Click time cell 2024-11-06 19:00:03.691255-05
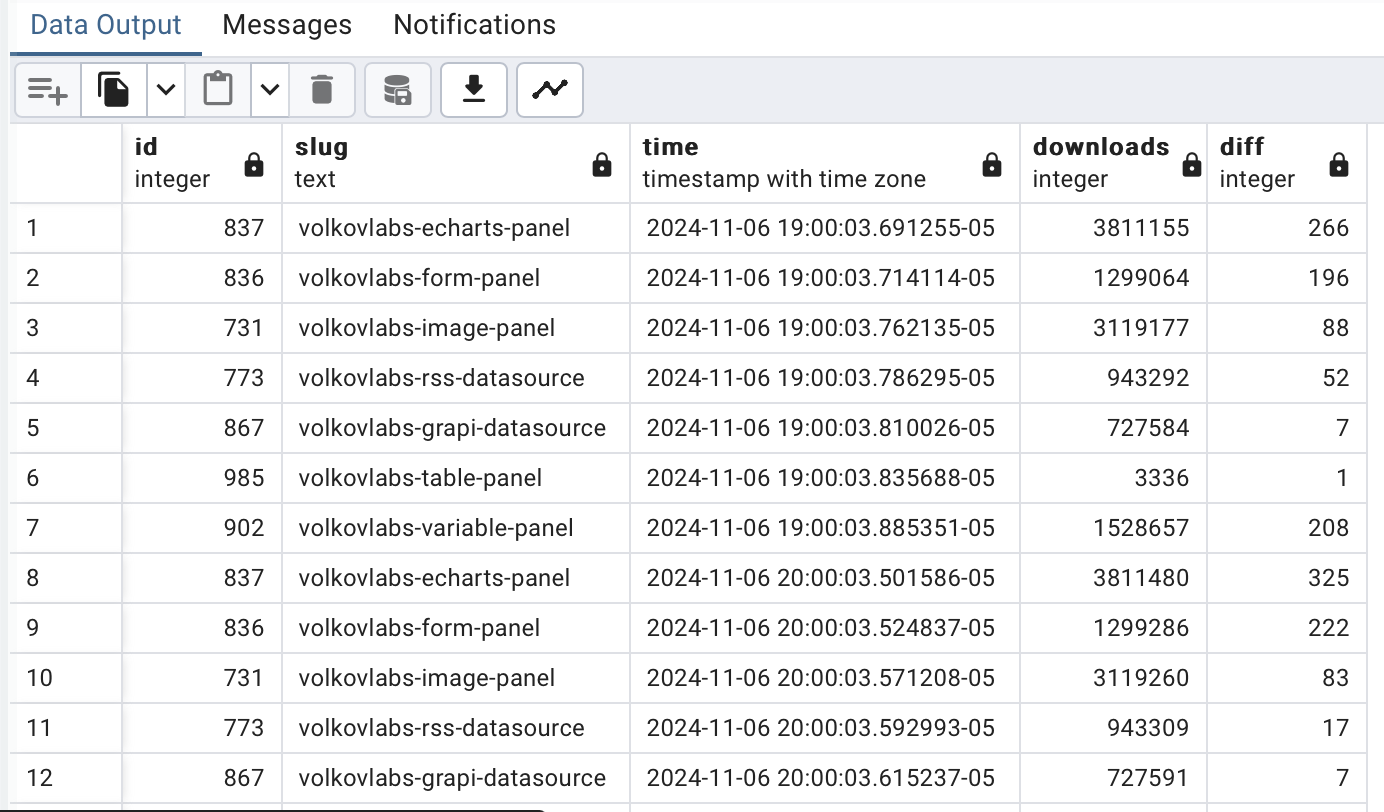The width and height of the screenshot is (1384, 812). (825, 228)
